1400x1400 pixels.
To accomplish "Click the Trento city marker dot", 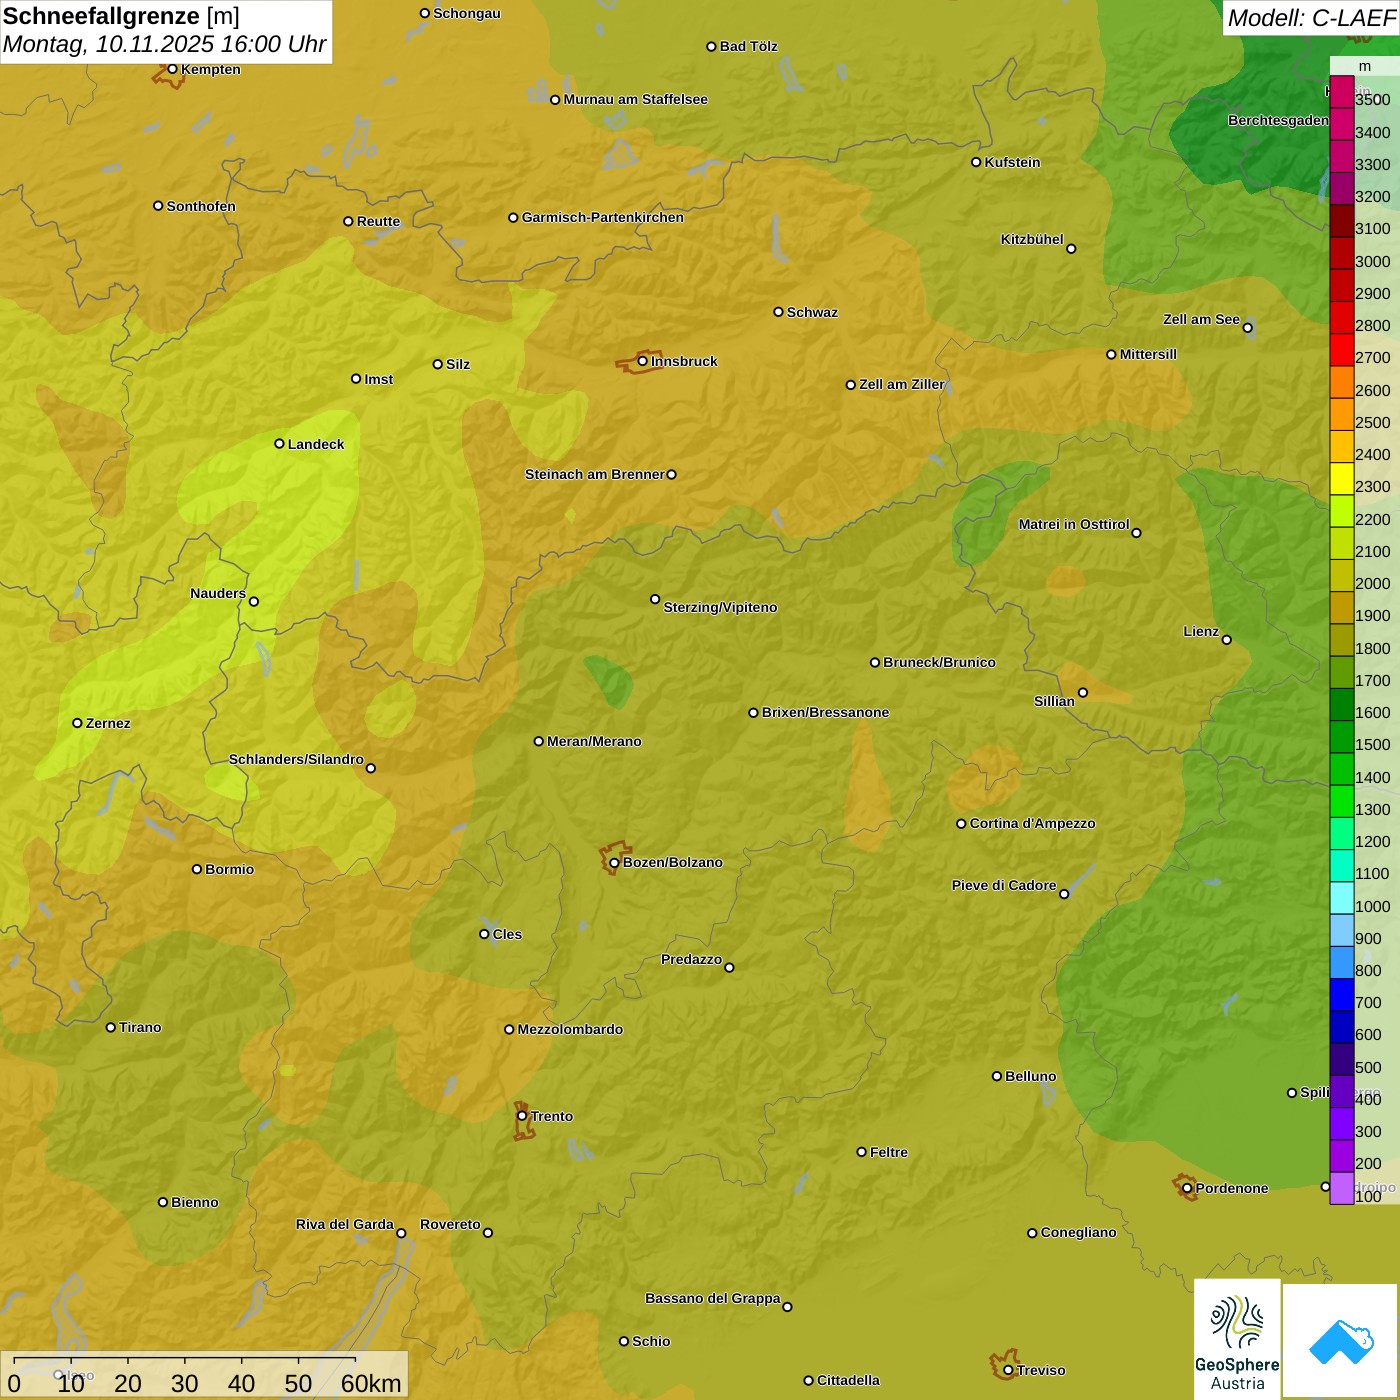I will [x=522, y=1116].
